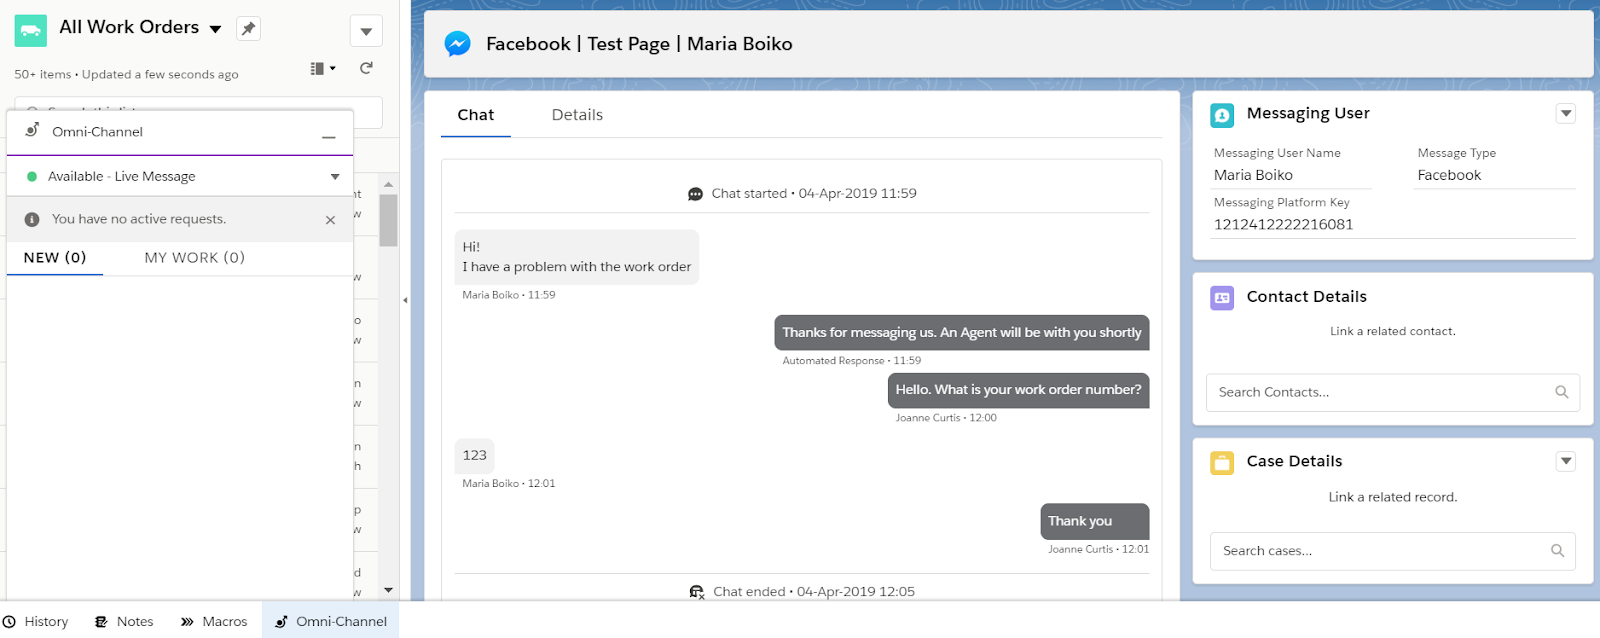This screenshot has height=638, width=1600.
Task: Open the display-as table layout menu
Action: coord(322,68)
